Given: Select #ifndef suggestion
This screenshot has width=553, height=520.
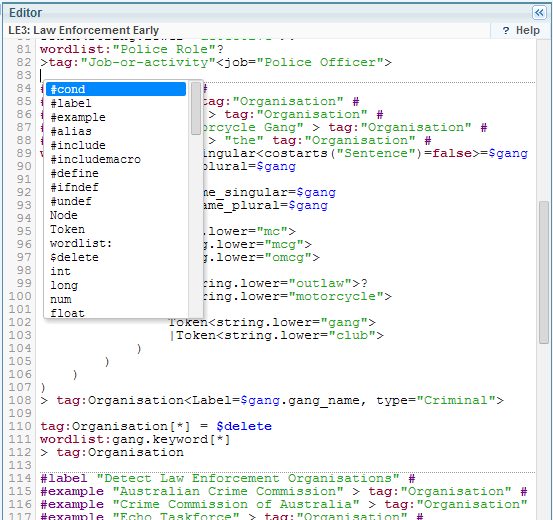Looking at the screenshot, I should pos(116,187).
